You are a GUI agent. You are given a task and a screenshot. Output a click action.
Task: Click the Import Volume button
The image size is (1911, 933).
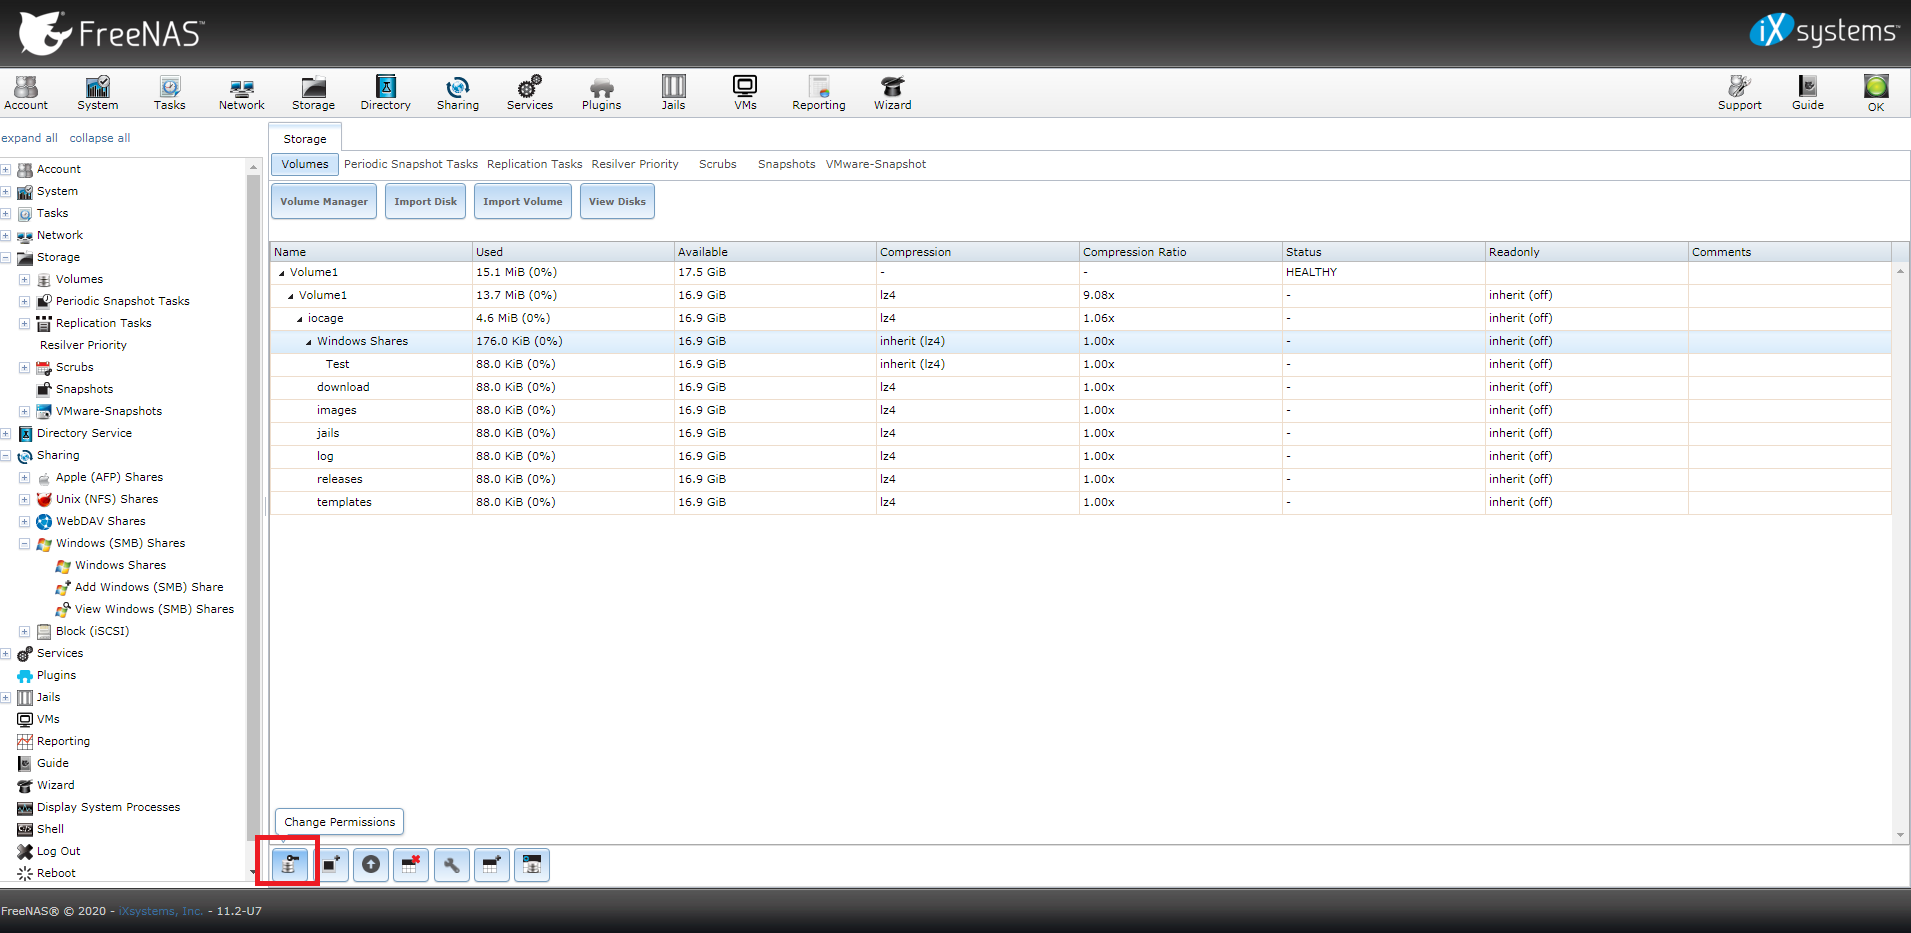[523, 202]
